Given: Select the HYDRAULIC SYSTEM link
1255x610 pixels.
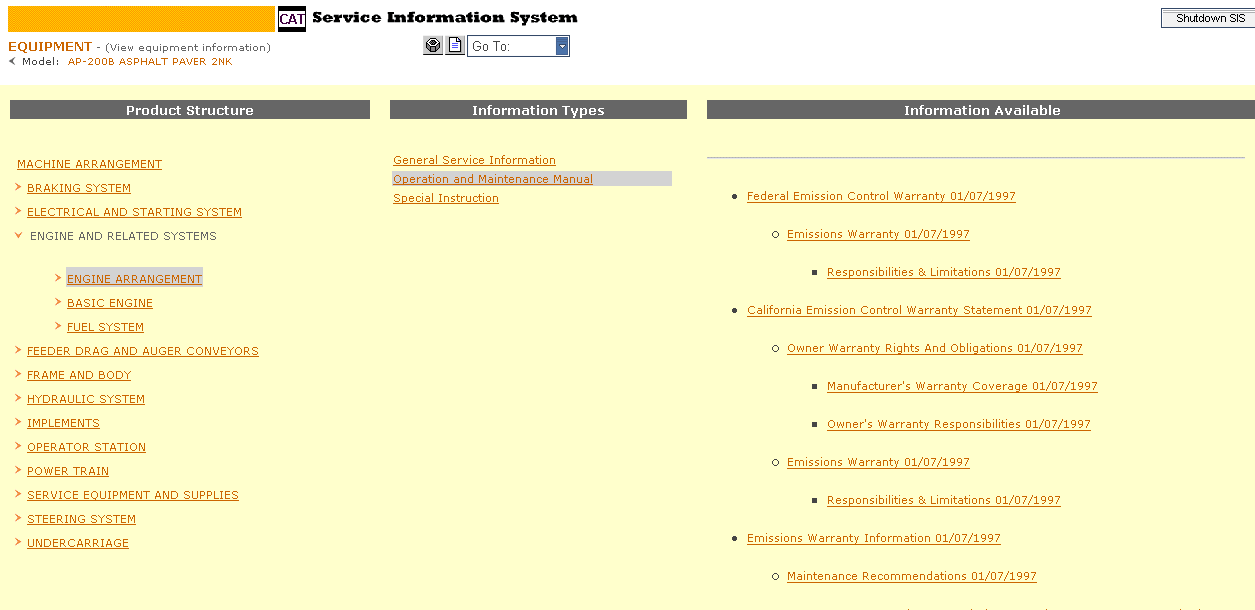Looking at the screenshot, I should tap(86, 399).
